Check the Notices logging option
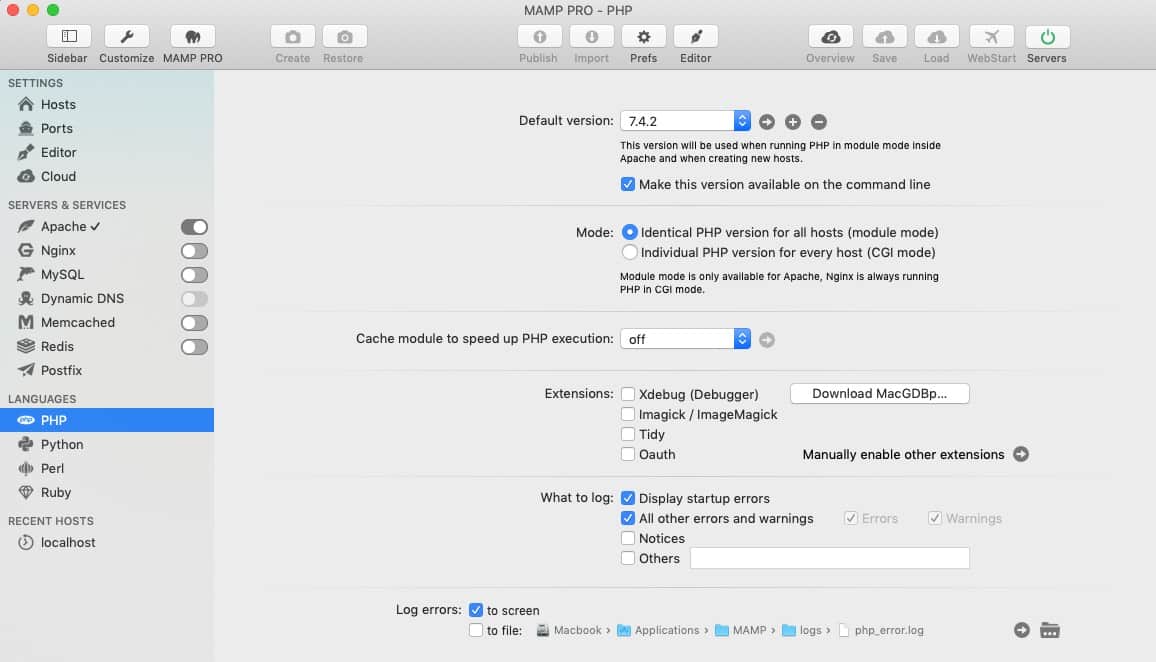Screen dimensions: 1156x662 click(x=628, y=538)
